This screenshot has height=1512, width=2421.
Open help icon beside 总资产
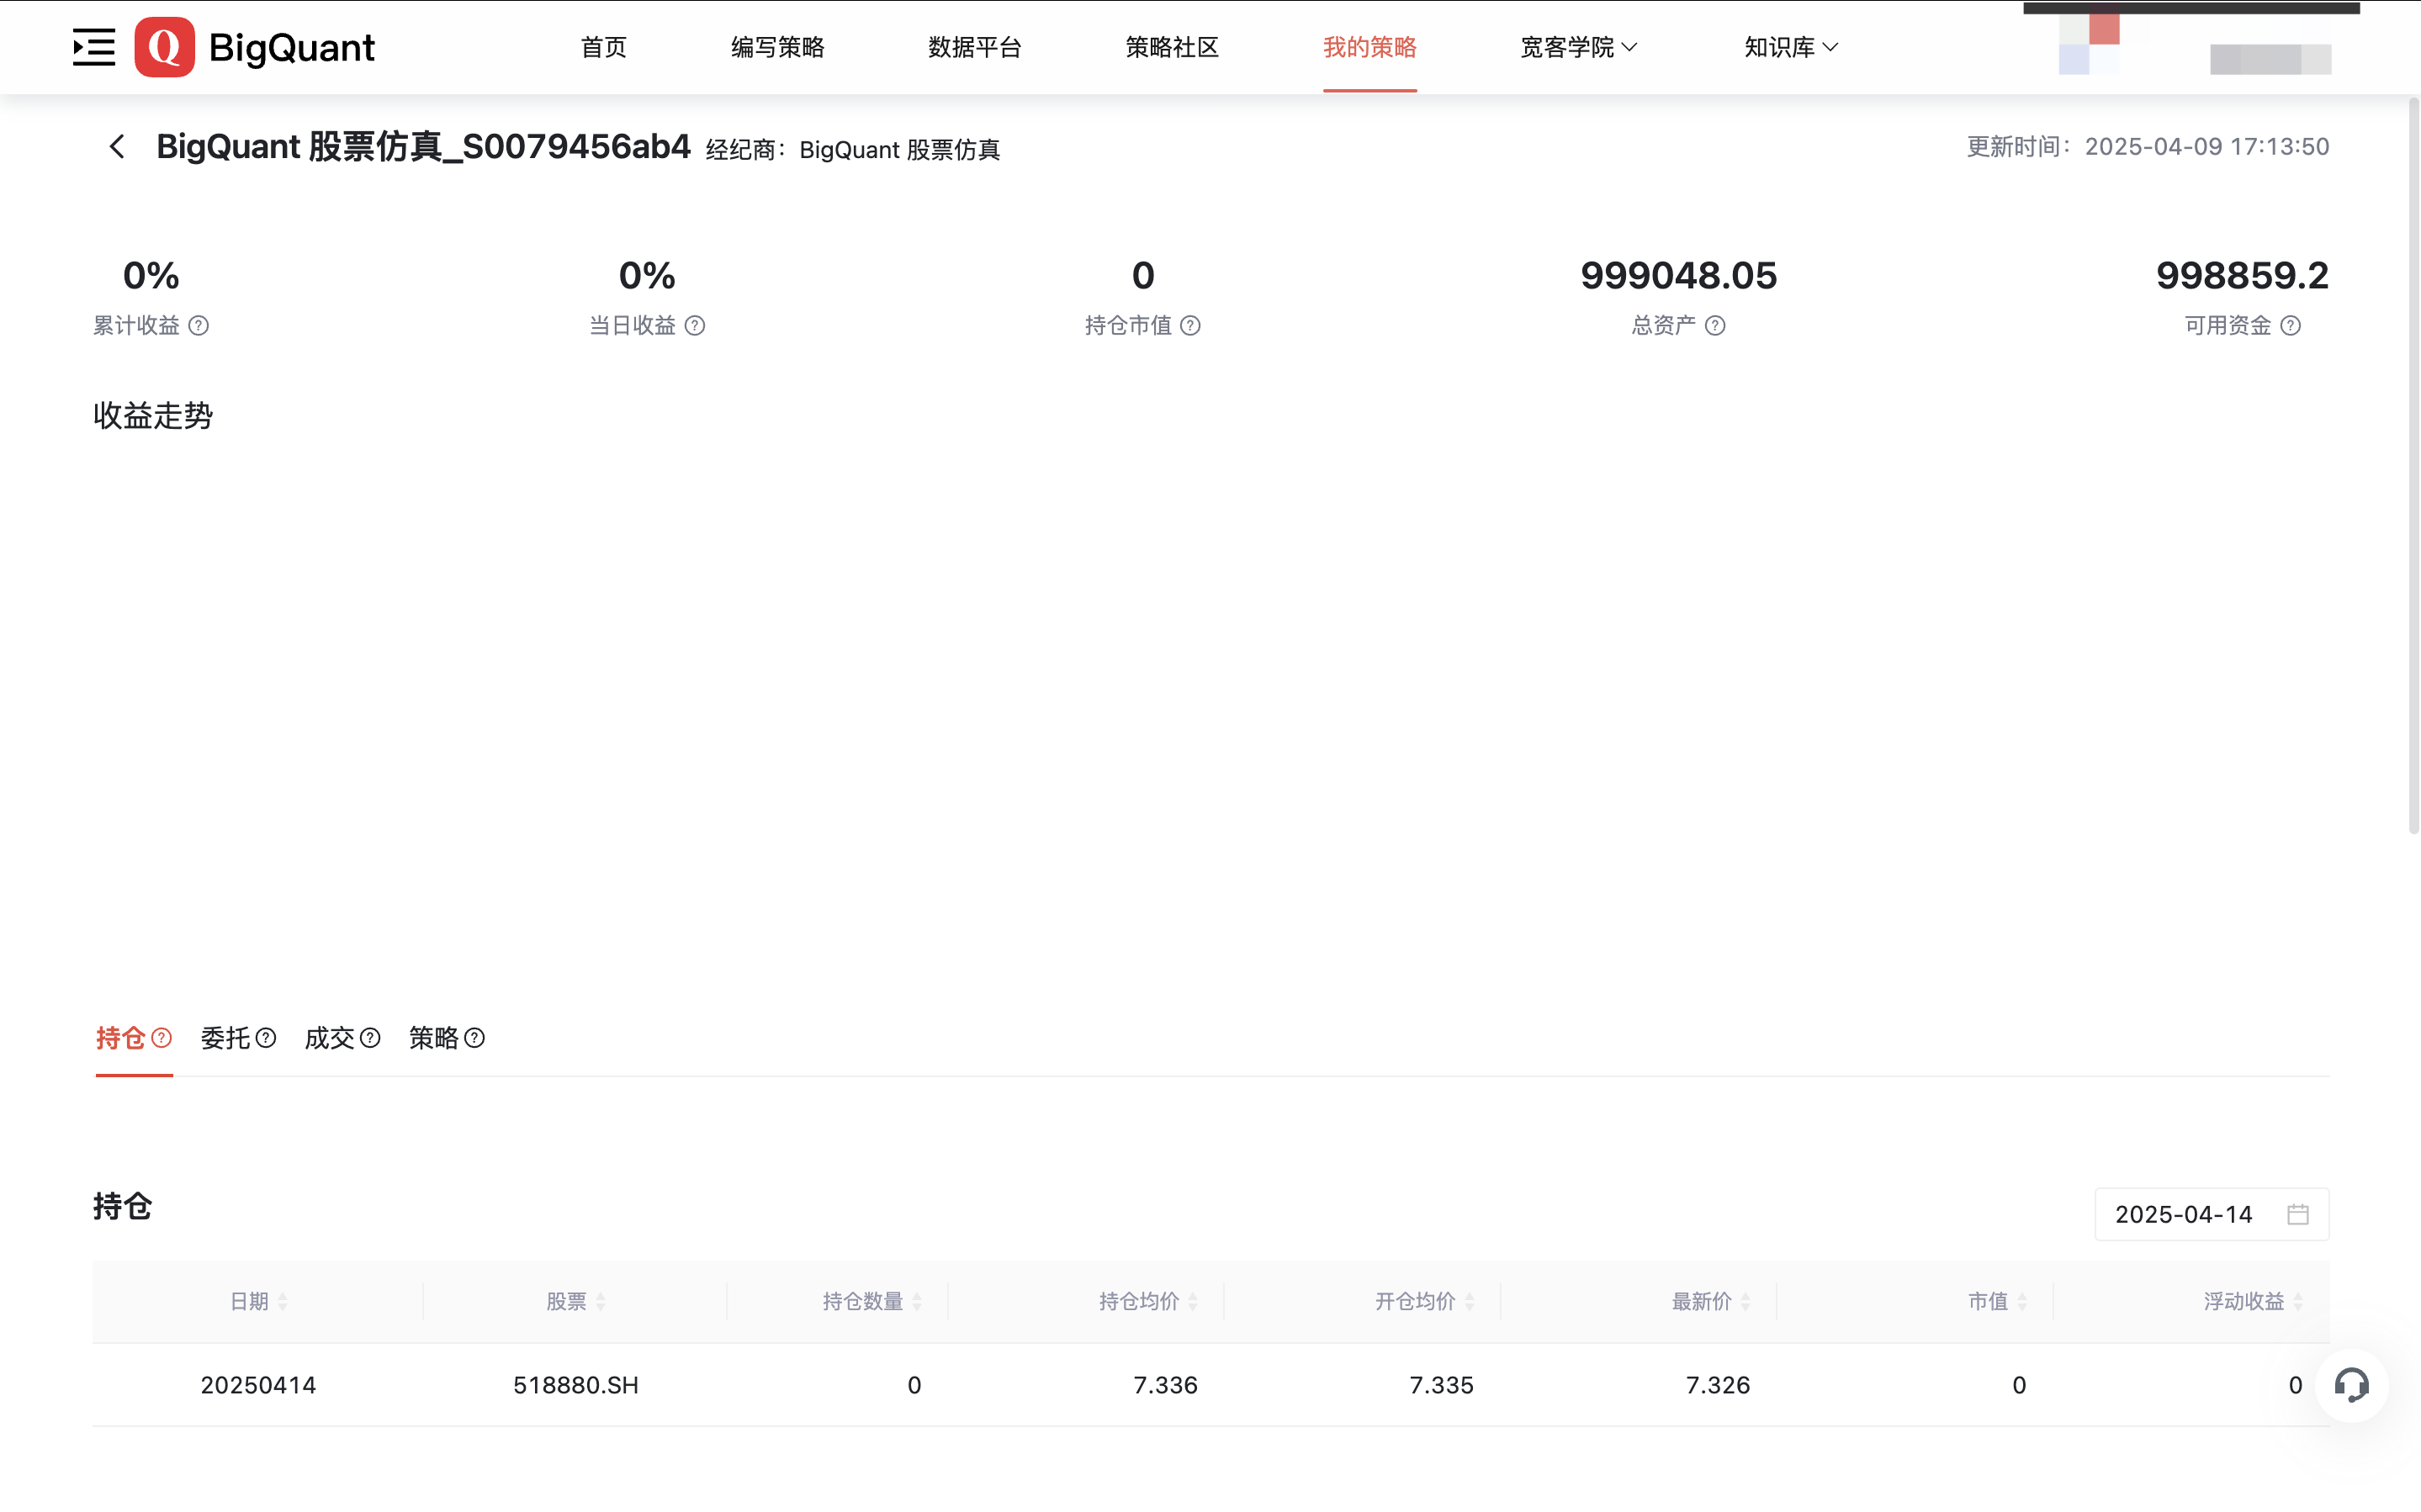click(x=1715, y=326)
